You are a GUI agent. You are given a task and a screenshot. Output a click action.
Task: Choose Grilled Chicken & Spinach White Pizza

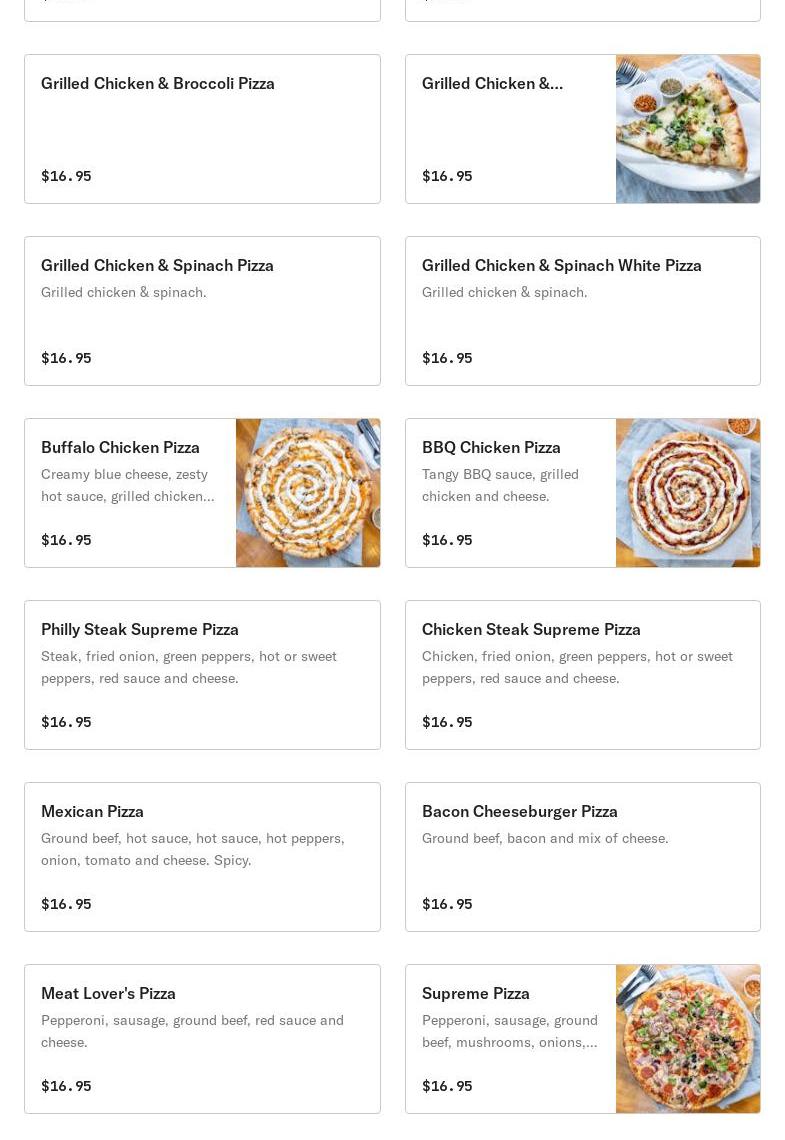pyautogui.click(x=582, y=311)
